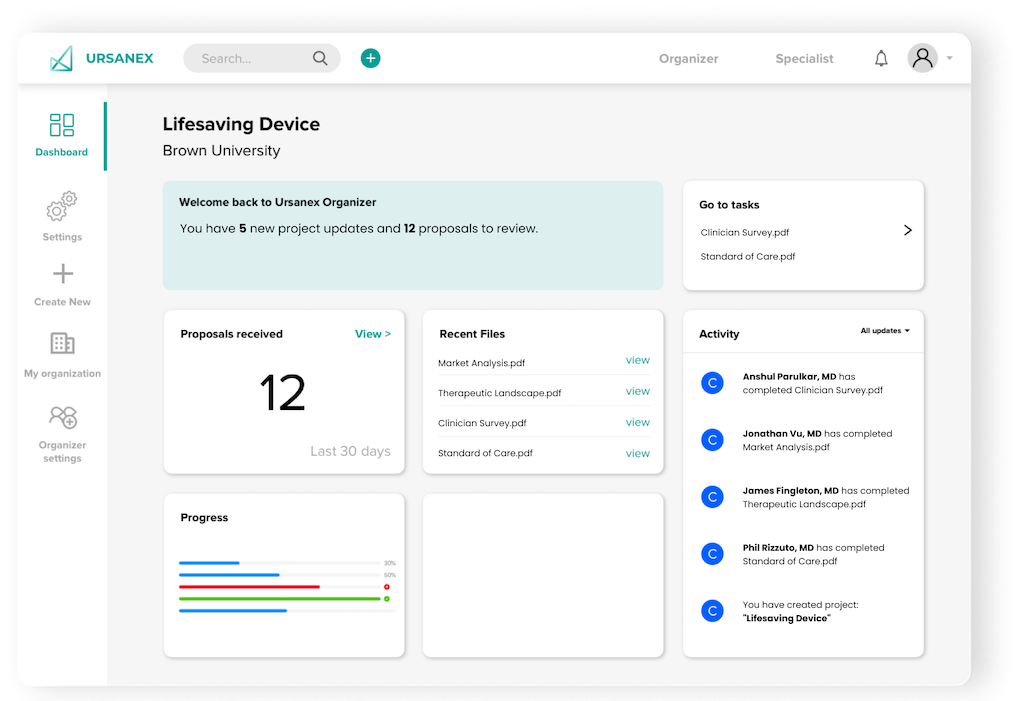The height and width of the screenshot is (701, 1019).
Task: Click the search magnifier icon
Action: tap(319, 58)
